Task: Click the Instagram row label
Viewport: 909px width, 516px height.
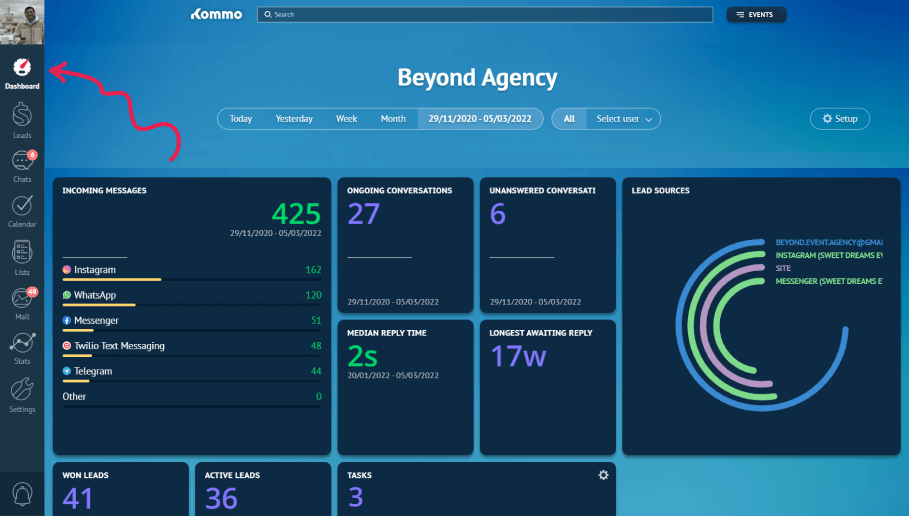Action: tap(95, 270)
